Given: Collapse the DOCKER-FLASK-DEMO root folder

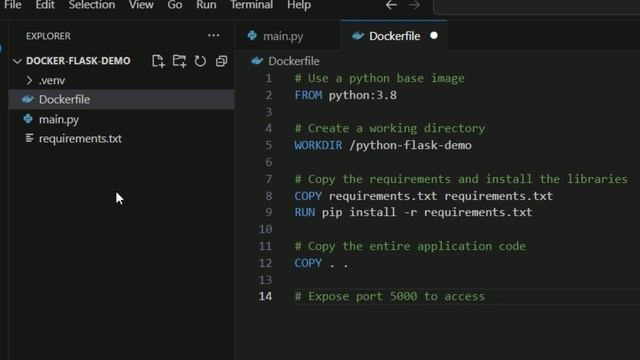Looking at the screenshot, I should coord(17,61).
